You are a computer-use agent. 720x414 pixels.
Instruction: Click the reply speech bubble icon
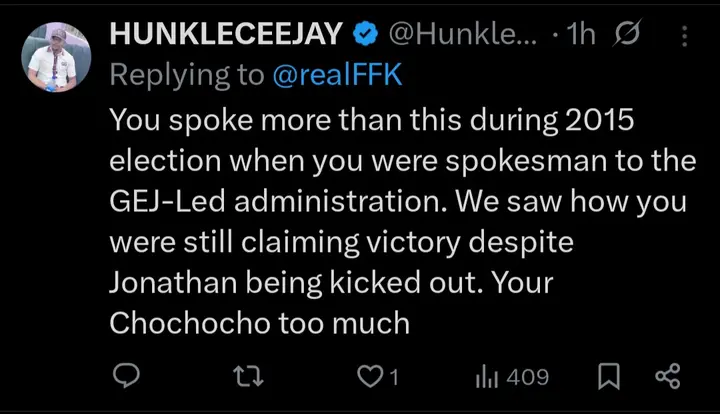(125, 377)
